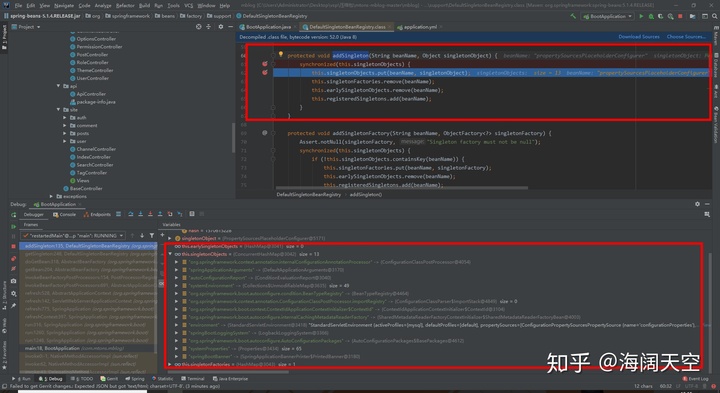This screenshot has height=393, width=720.
Task: Open Project panel gear settings
Action: (x=221, y=27)
